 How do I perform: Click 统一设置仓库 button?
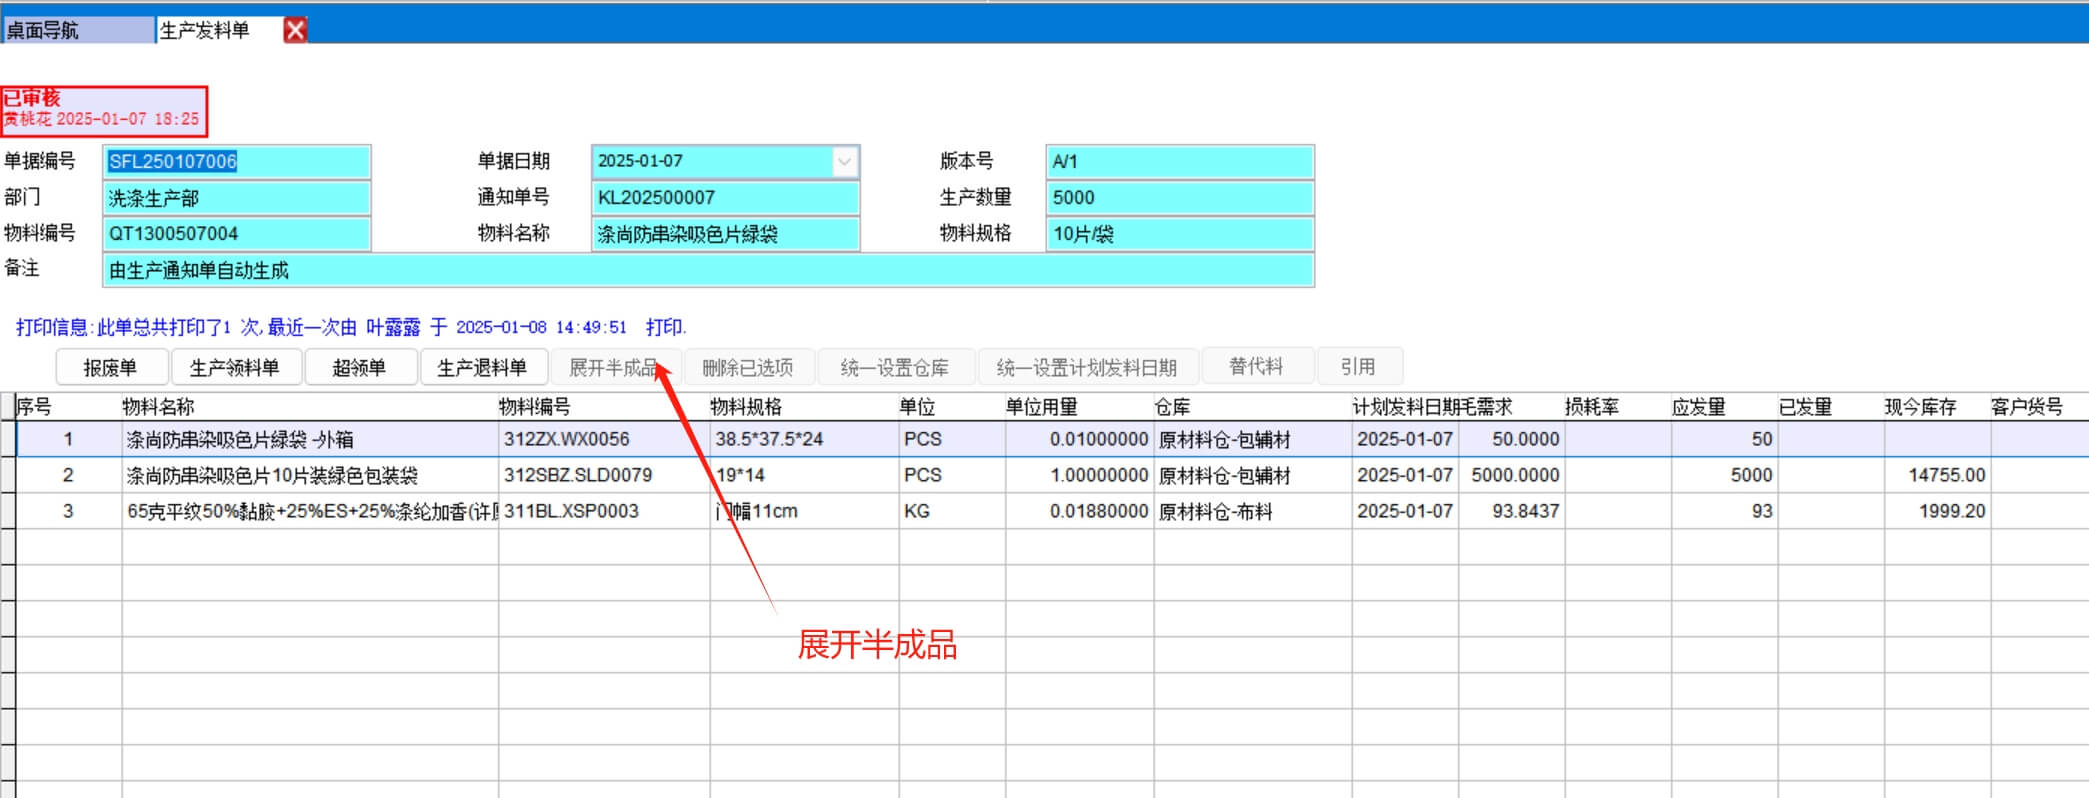(894, 368)
